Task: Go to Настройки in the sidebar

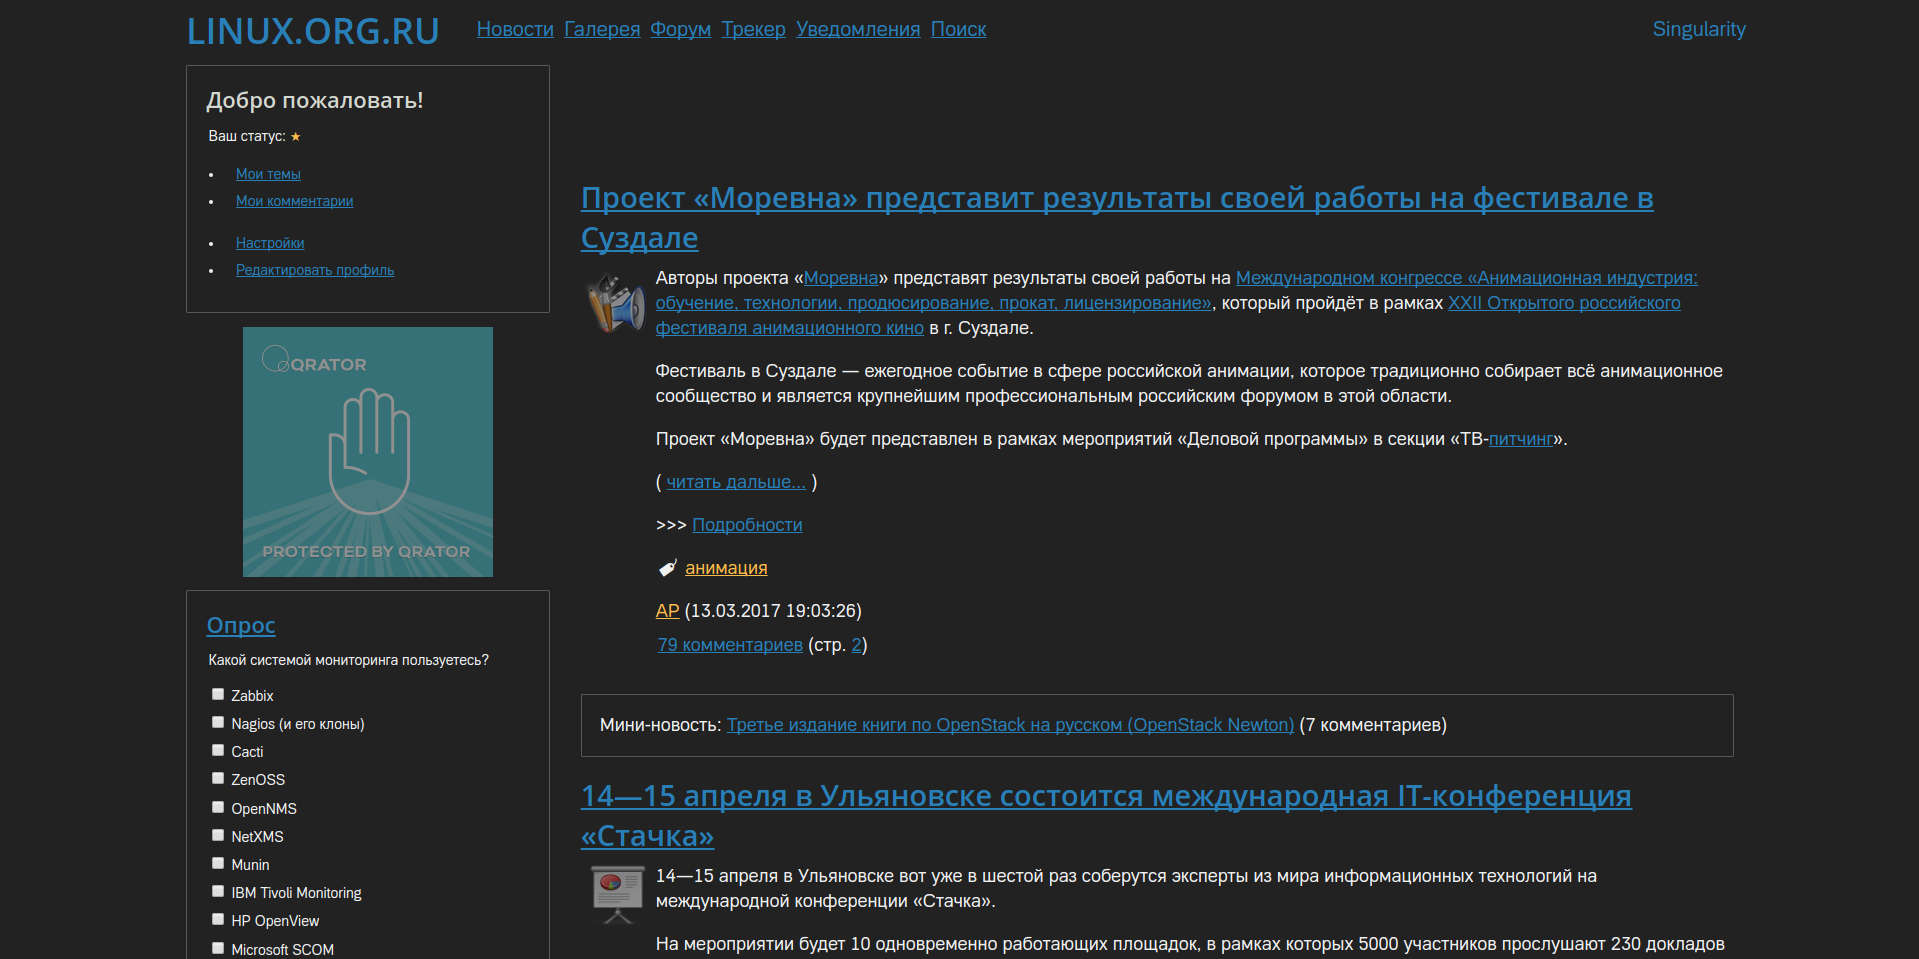Action: point(270,243)
